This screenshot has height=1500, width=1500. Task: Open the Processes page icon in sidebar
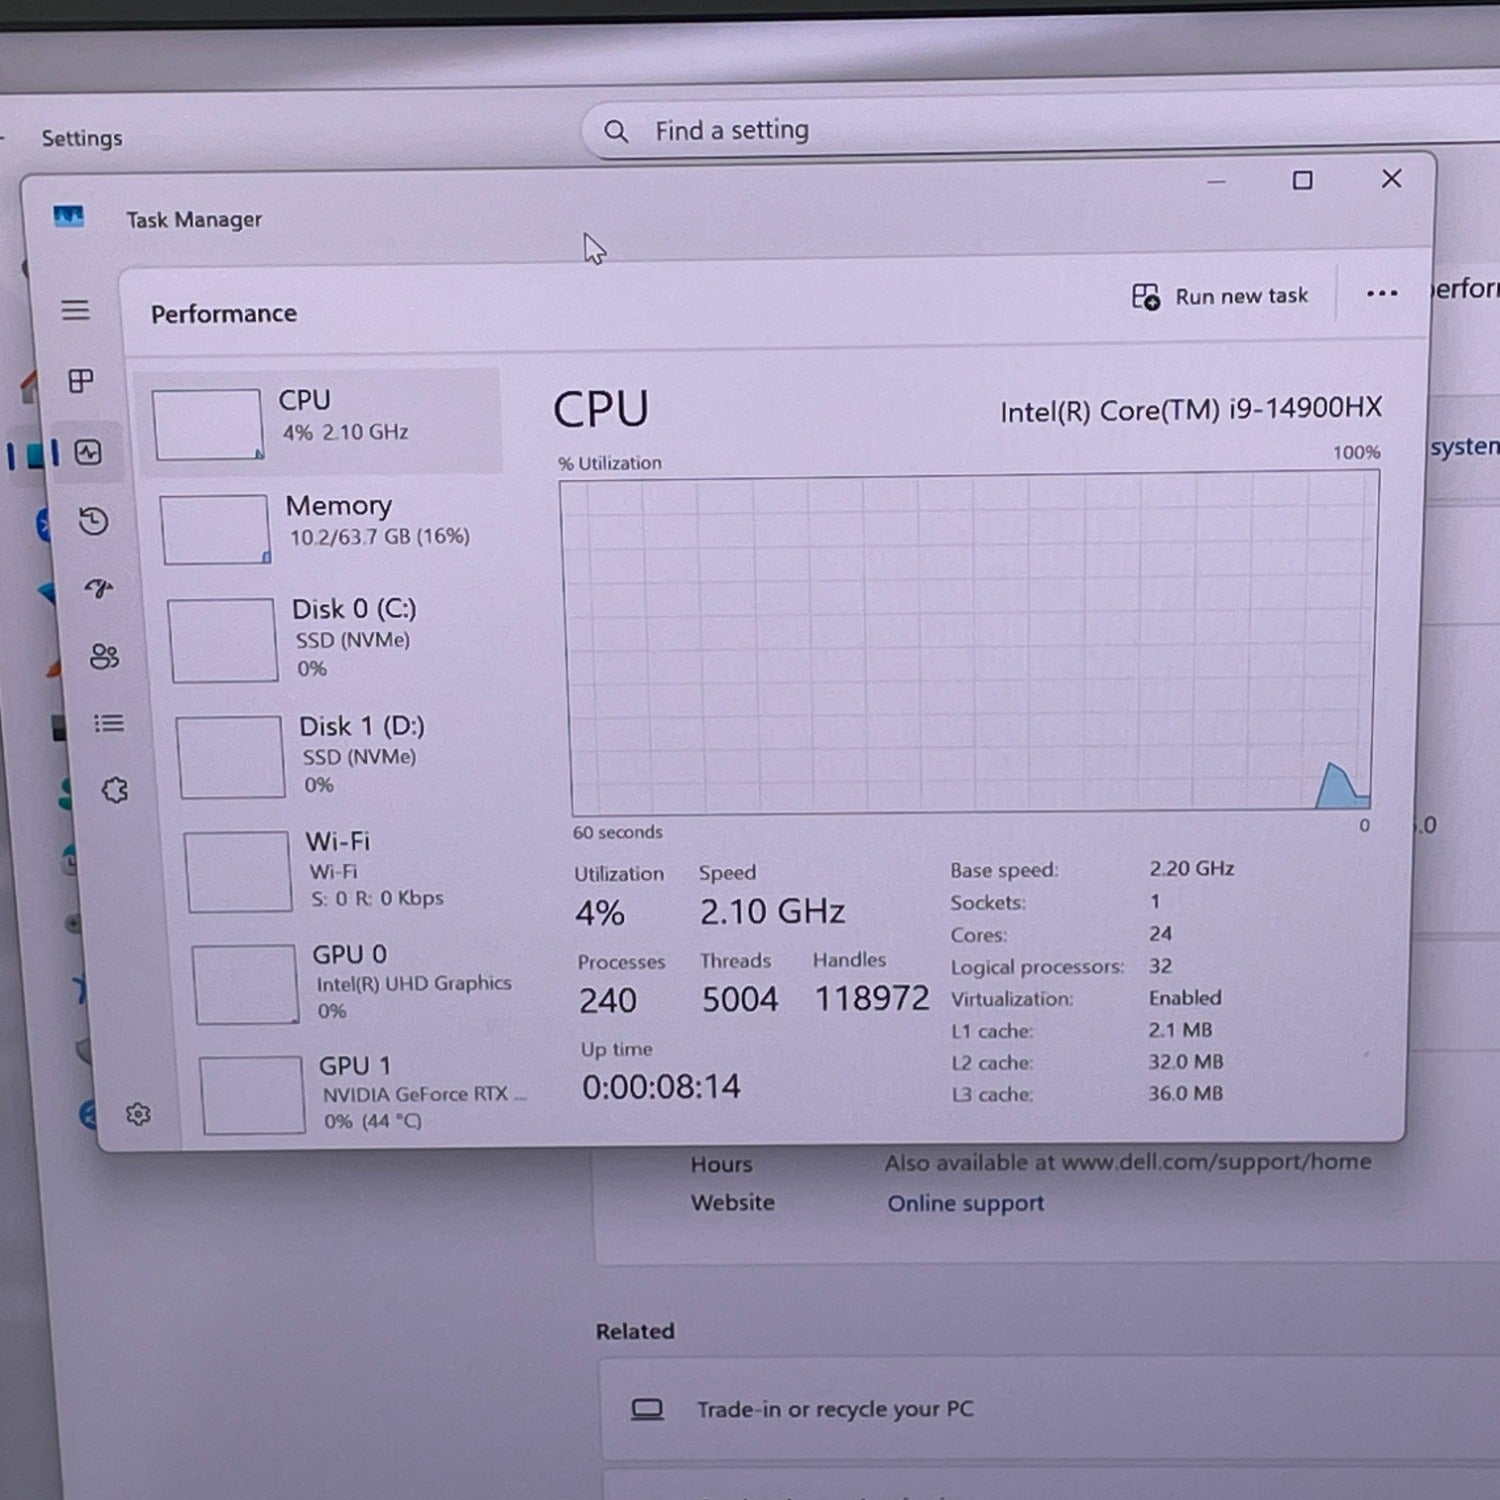(x=81, y=381)
